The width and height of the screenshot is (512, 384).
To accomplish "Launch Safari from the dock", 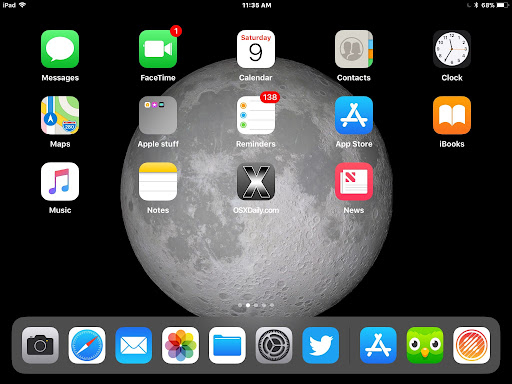I will [87, 345].
